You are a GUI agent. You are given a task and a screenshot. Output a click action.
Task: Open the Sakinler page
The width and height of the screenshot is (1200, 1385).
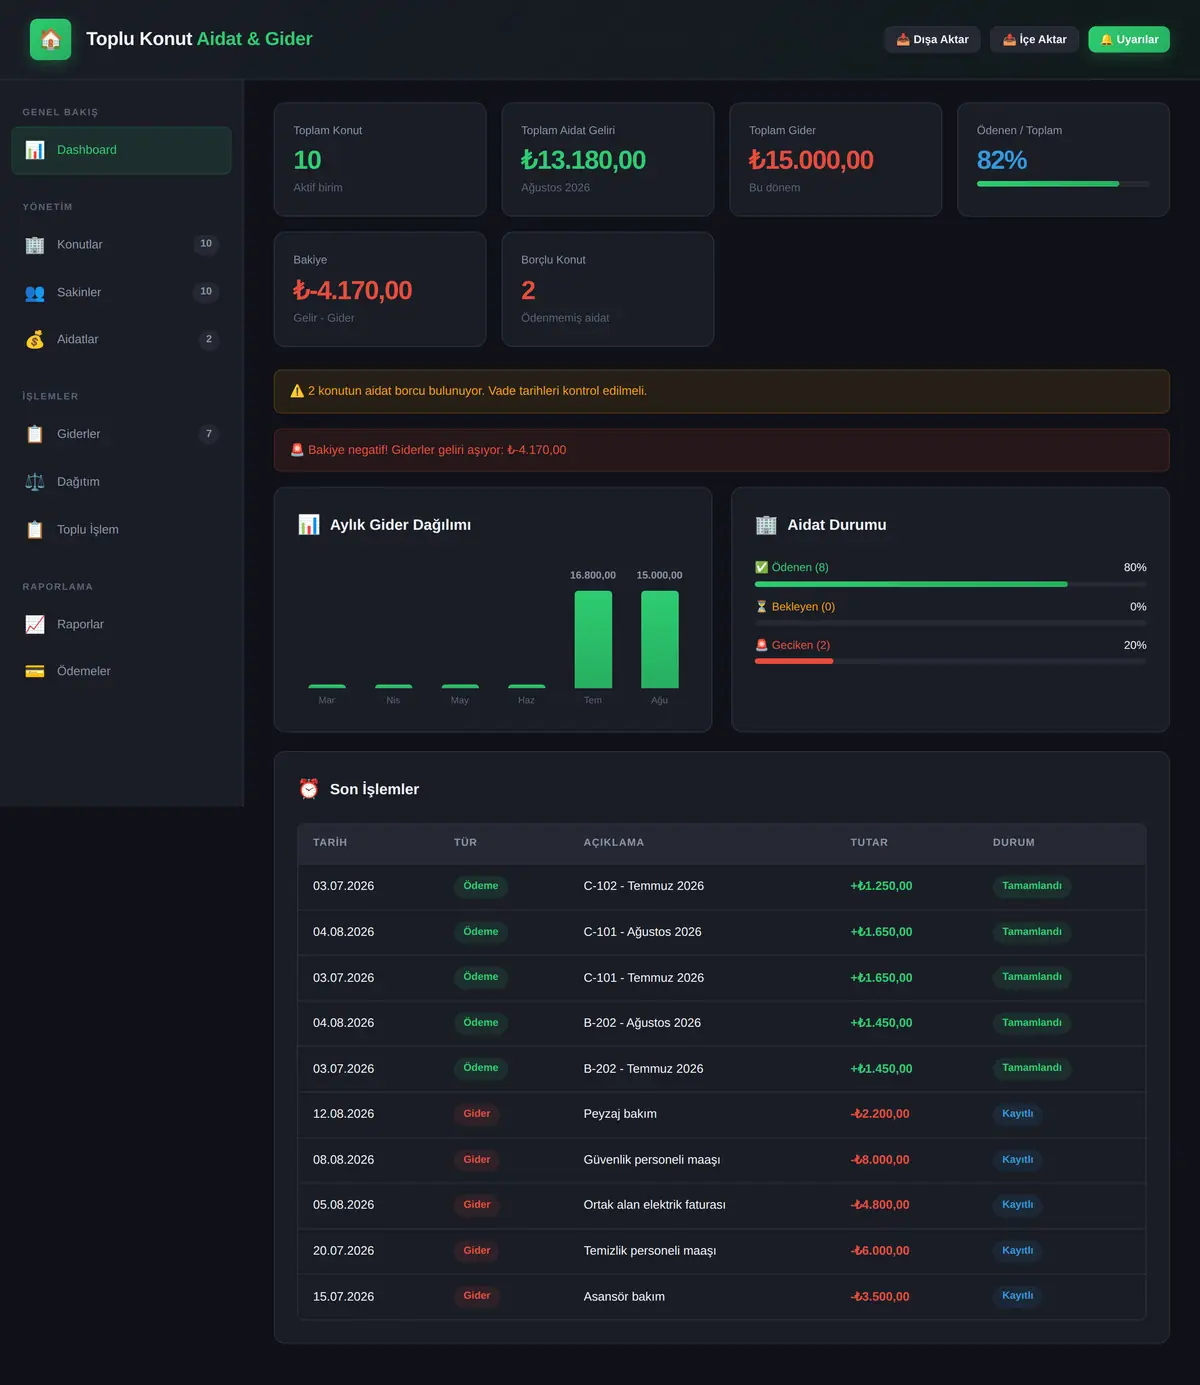[121, 293]
